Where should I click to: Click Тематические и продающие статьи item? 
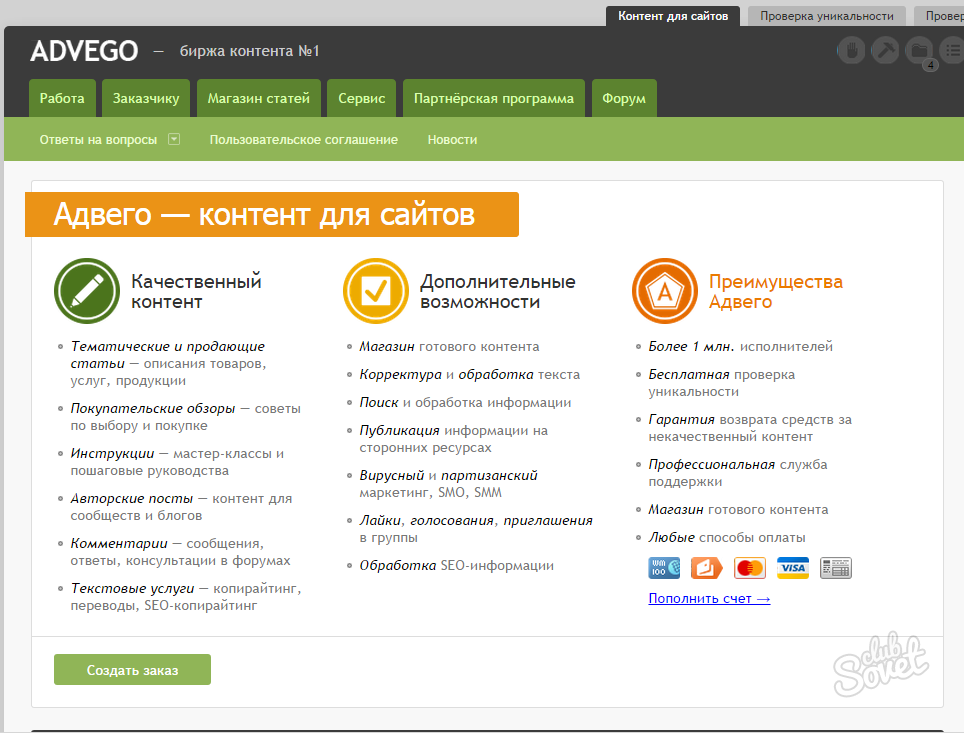168,363
